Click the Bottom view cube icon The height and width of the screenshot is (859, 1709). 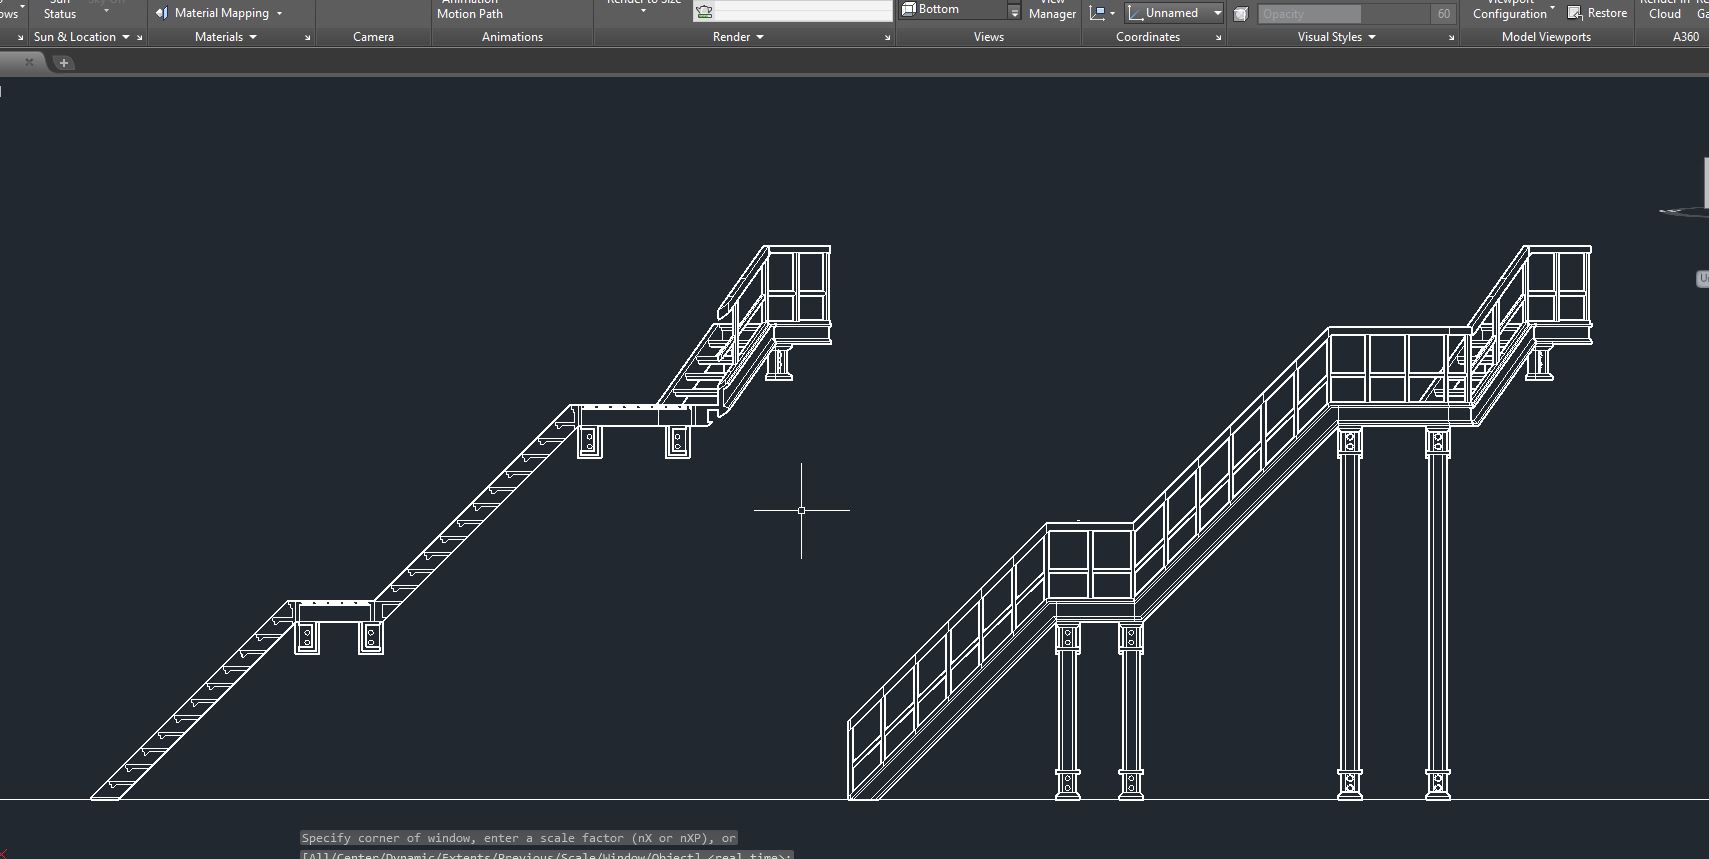[908, 9]
